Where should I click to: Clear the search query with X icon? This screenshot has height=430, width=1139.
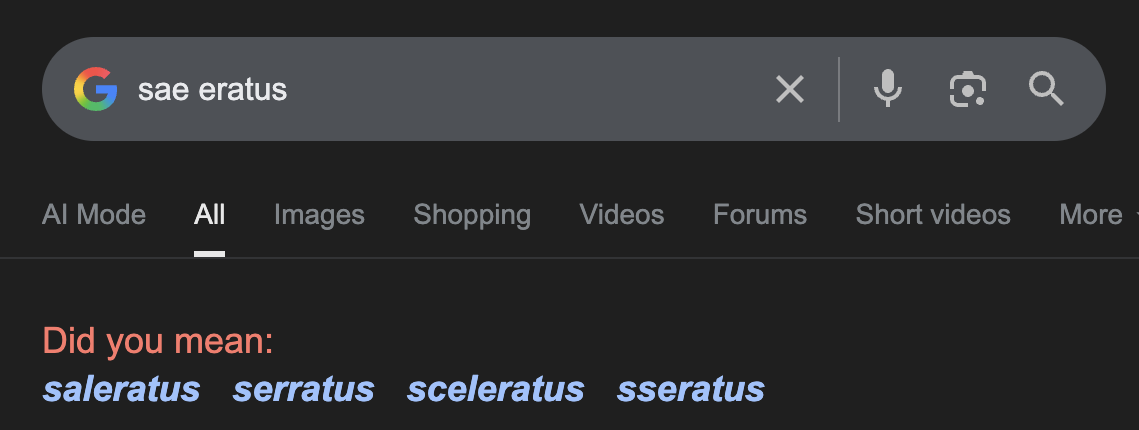point(790,90)
